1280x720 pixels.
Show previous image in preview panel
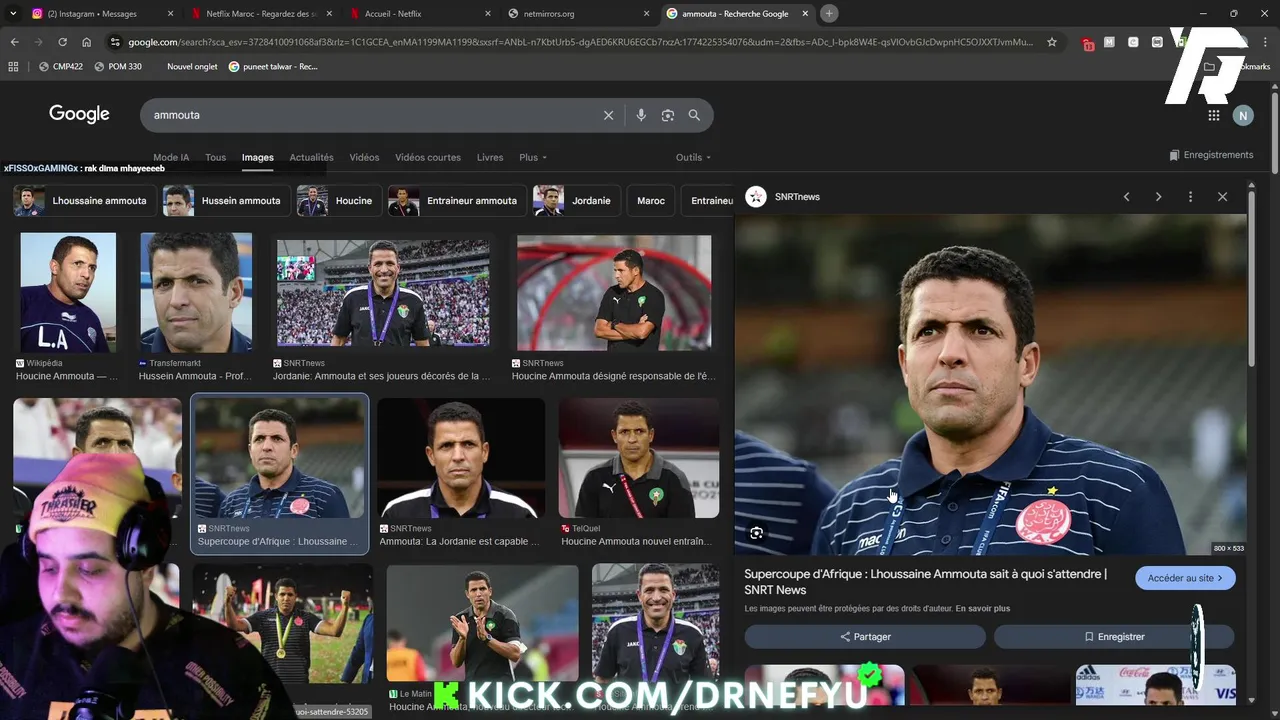pos(1127,197)
